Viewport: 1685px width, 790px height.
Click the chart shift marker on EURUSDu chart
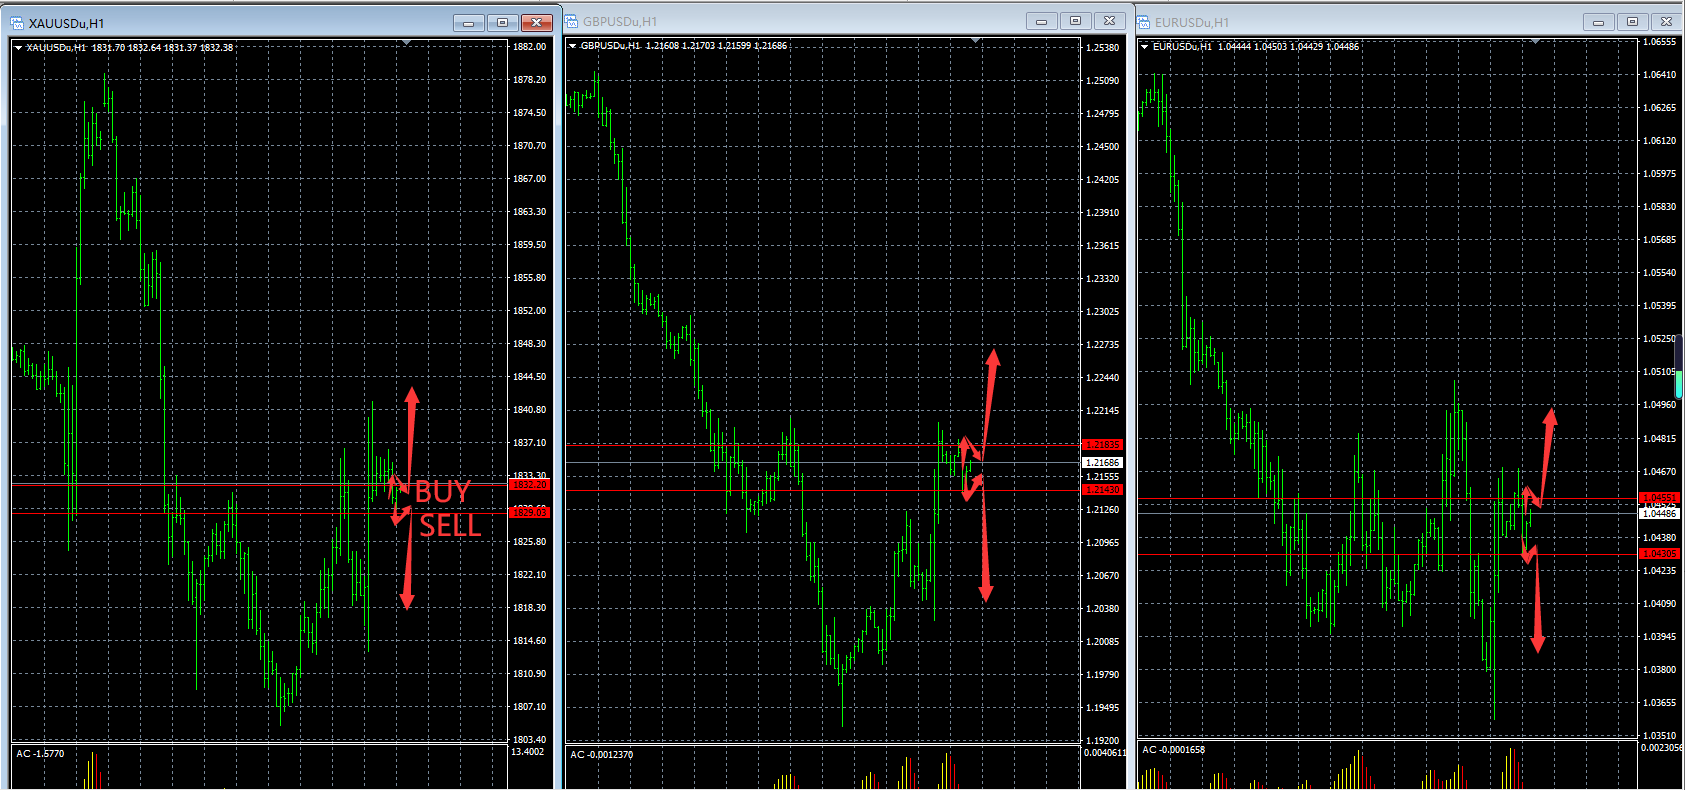pos(1535,42)
